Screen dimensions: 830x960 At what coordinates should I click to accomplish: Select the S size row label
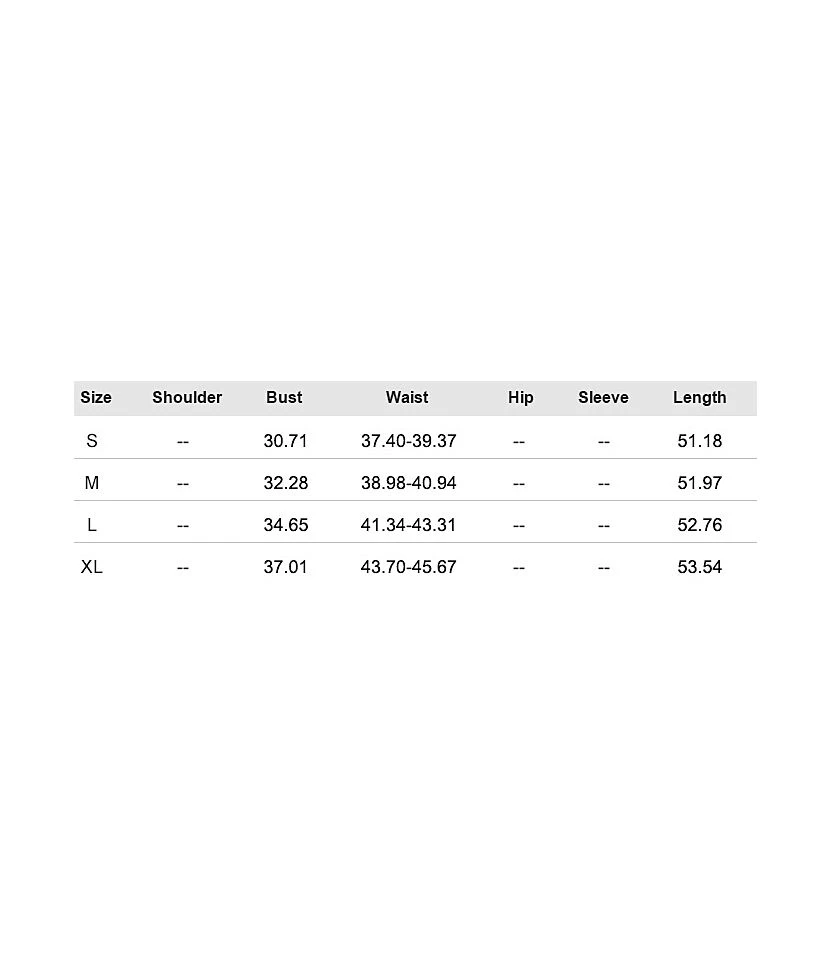coord(92,441)
